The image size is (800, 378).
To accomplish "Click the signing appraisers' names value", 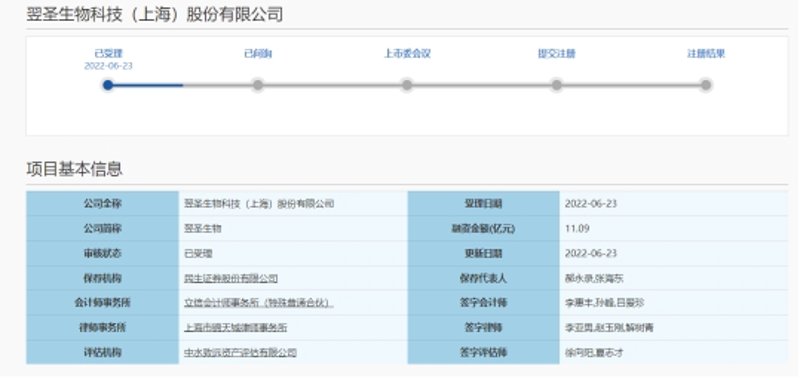I will [x=594, y=352].
